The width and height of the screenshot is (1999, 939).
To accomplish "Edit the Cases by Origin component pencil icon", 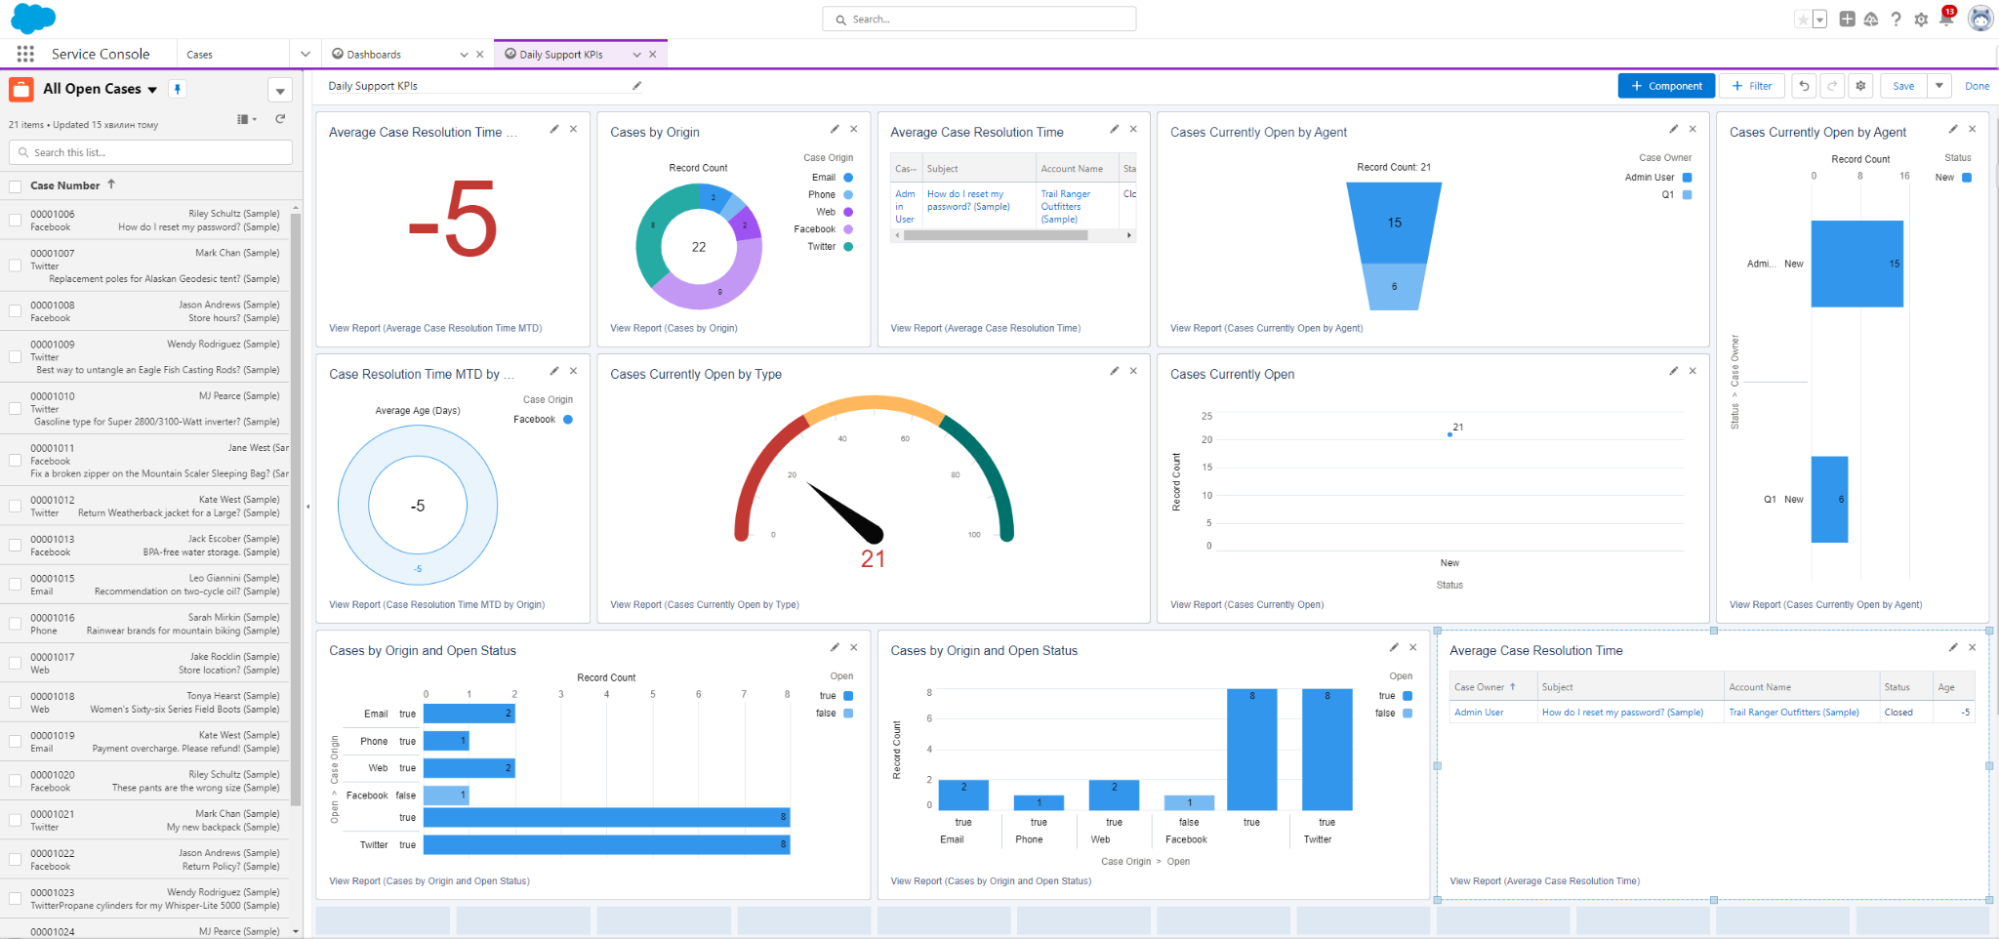I will 834,129.
